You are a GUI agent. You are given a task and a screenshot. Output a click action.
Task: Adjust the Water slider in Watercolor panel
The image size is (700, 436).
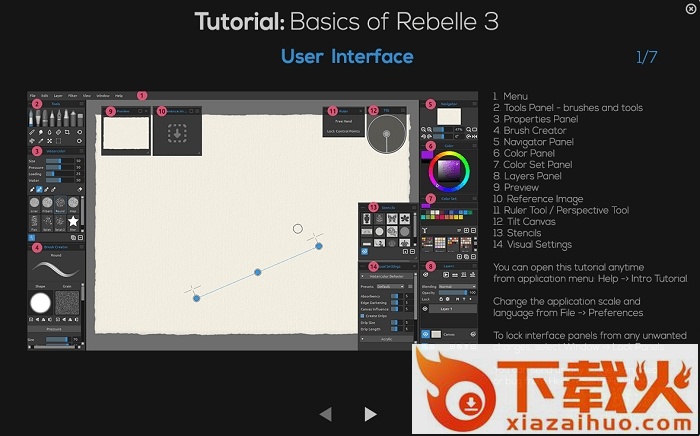point(60,180)
